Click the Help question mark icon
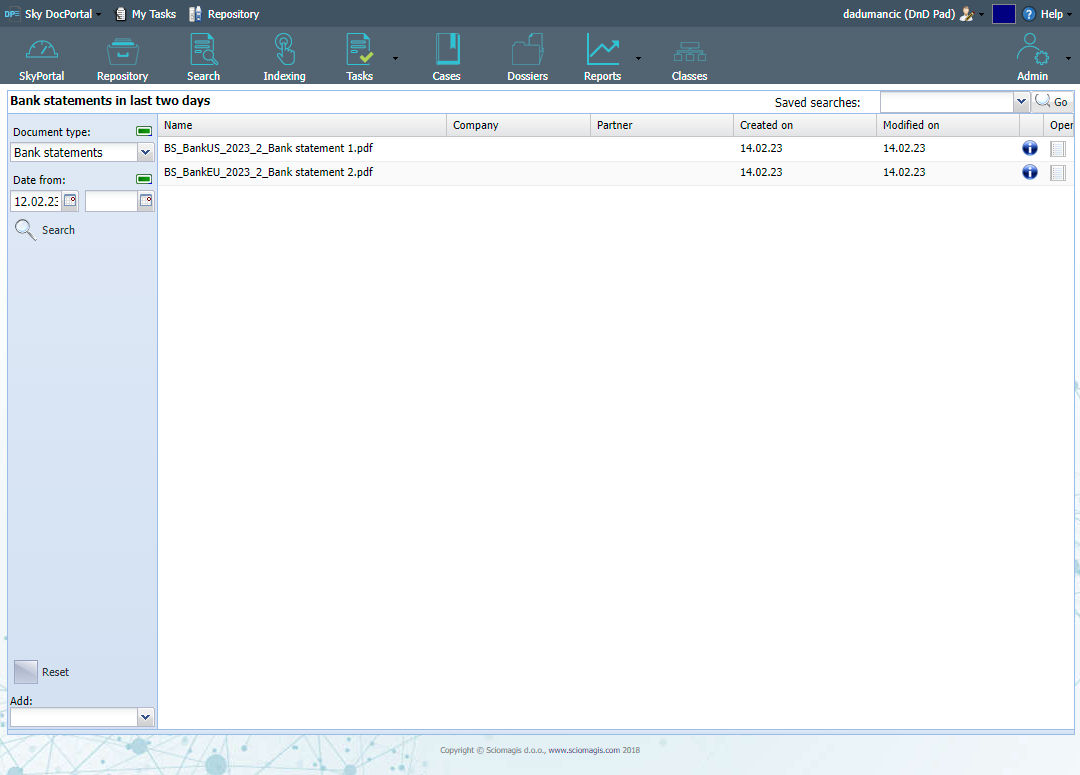 (x=1029, y=14)
